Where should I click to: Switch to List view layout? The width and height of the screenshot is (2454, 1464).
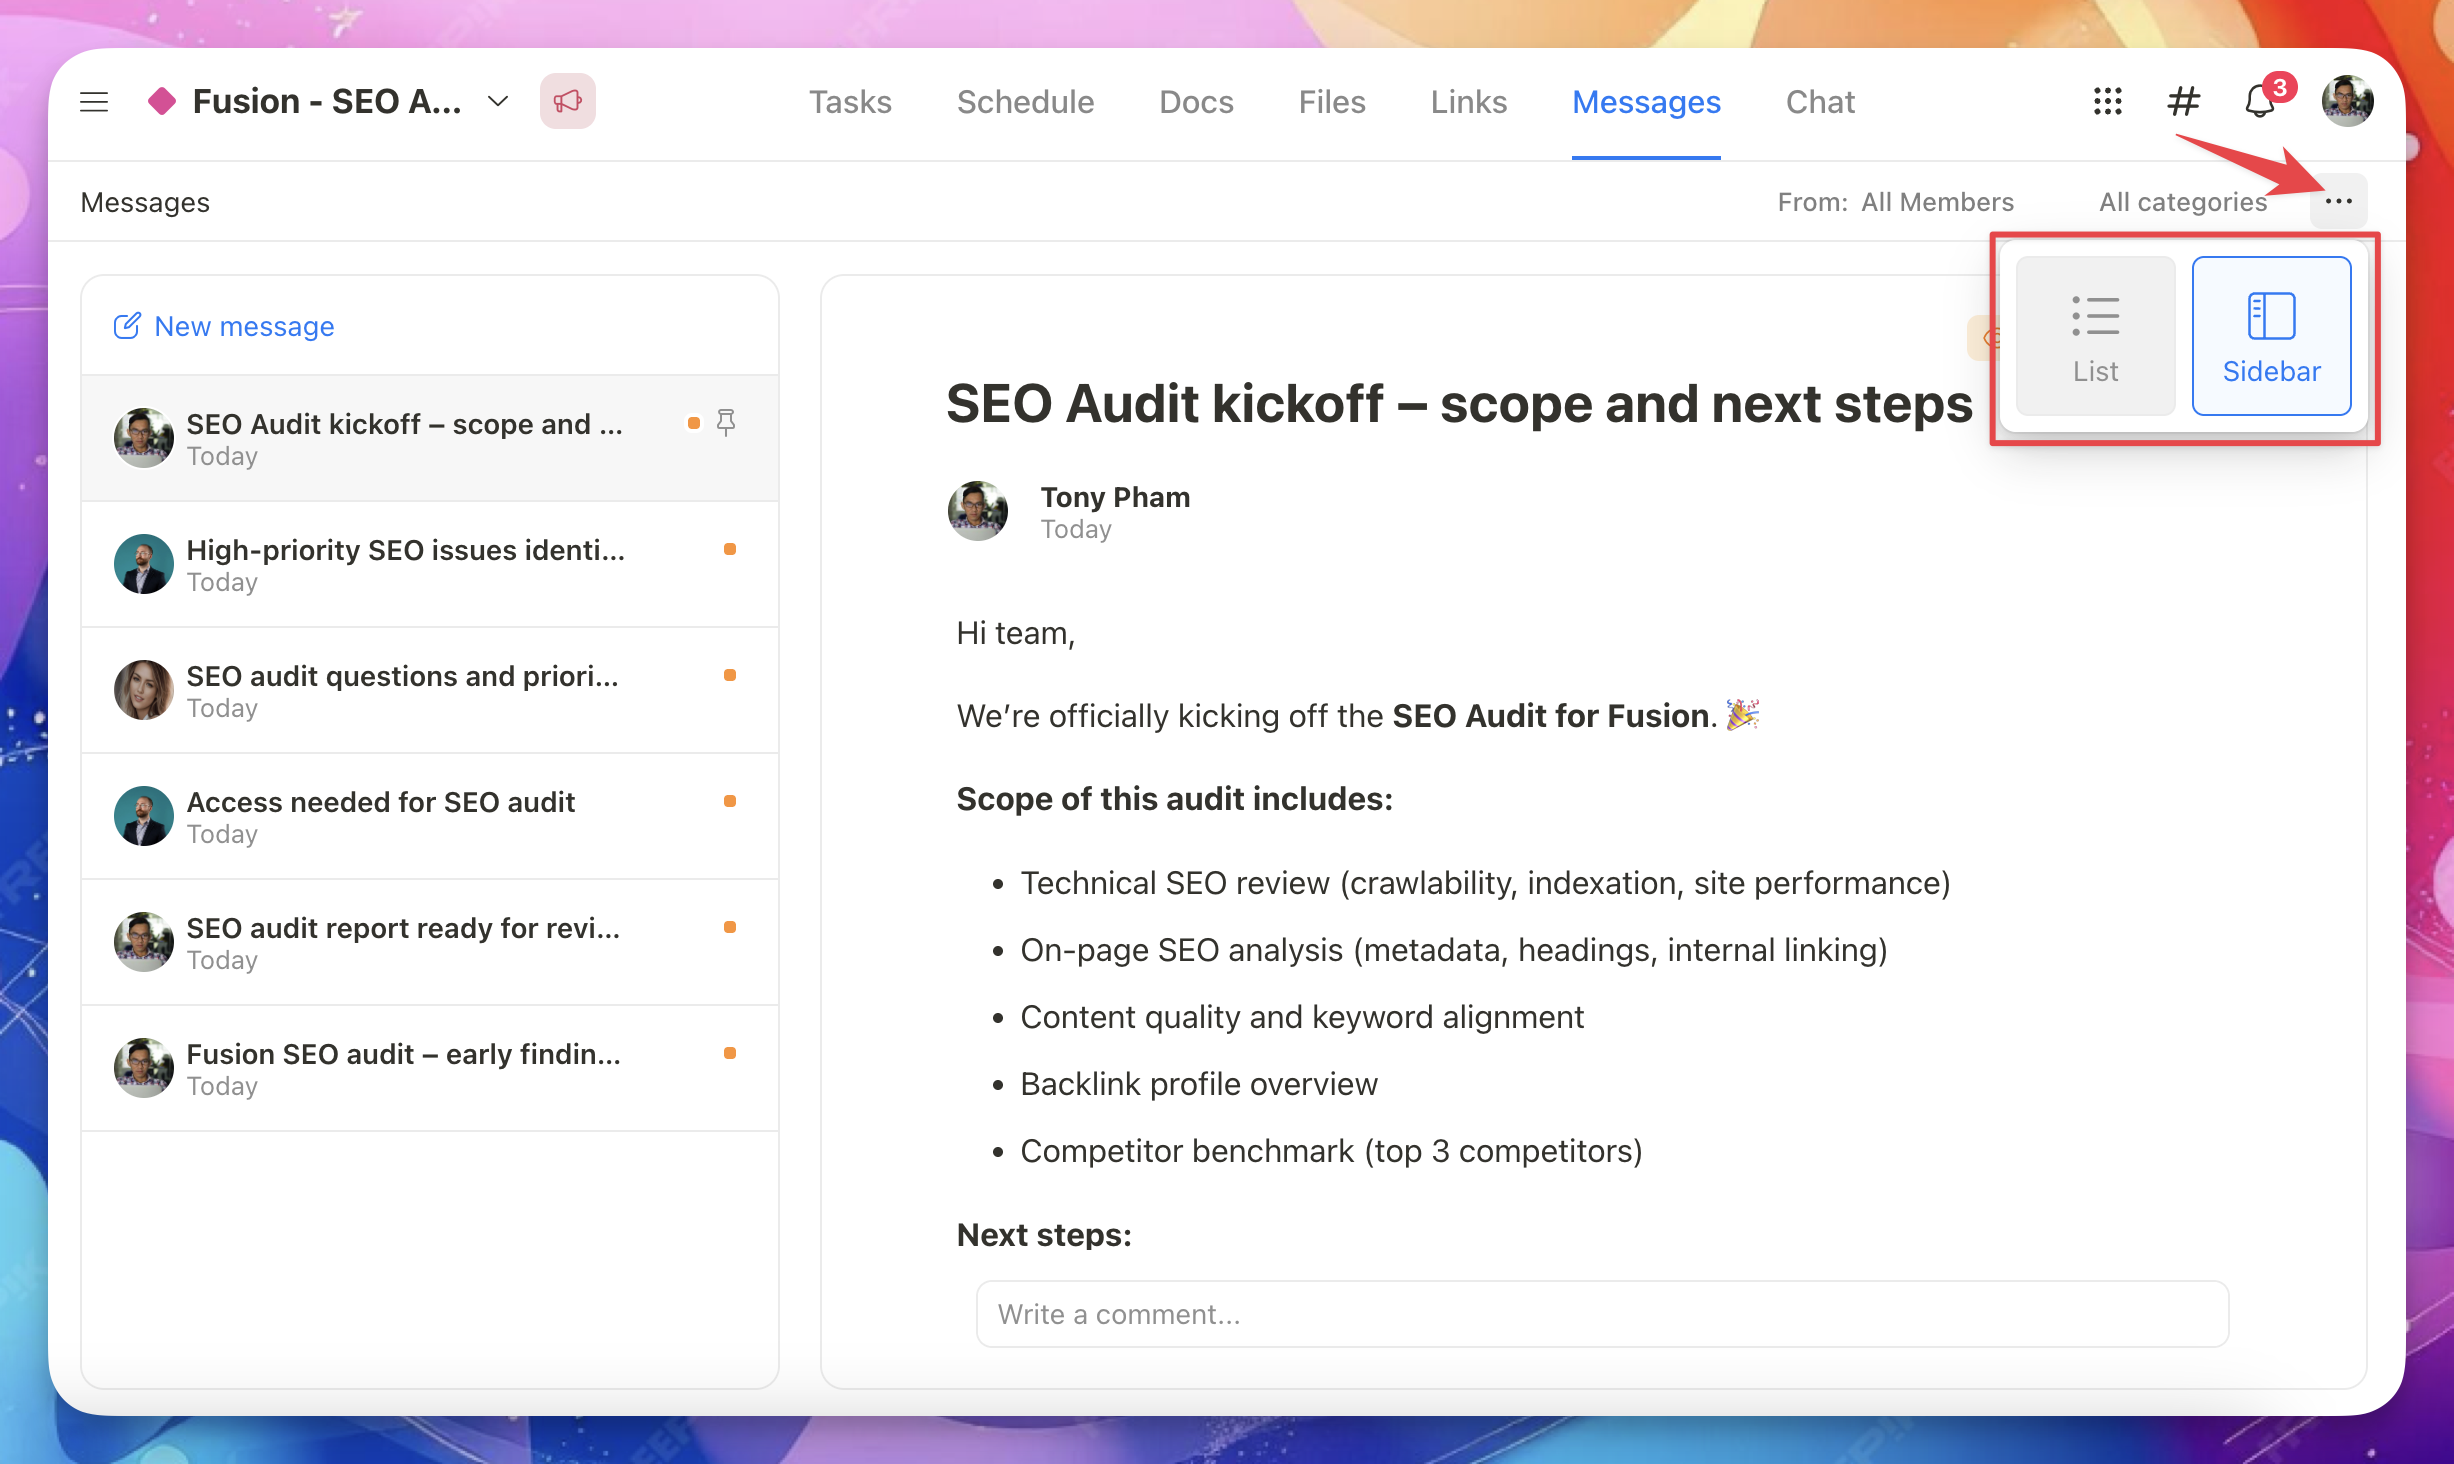point(2095,336)
